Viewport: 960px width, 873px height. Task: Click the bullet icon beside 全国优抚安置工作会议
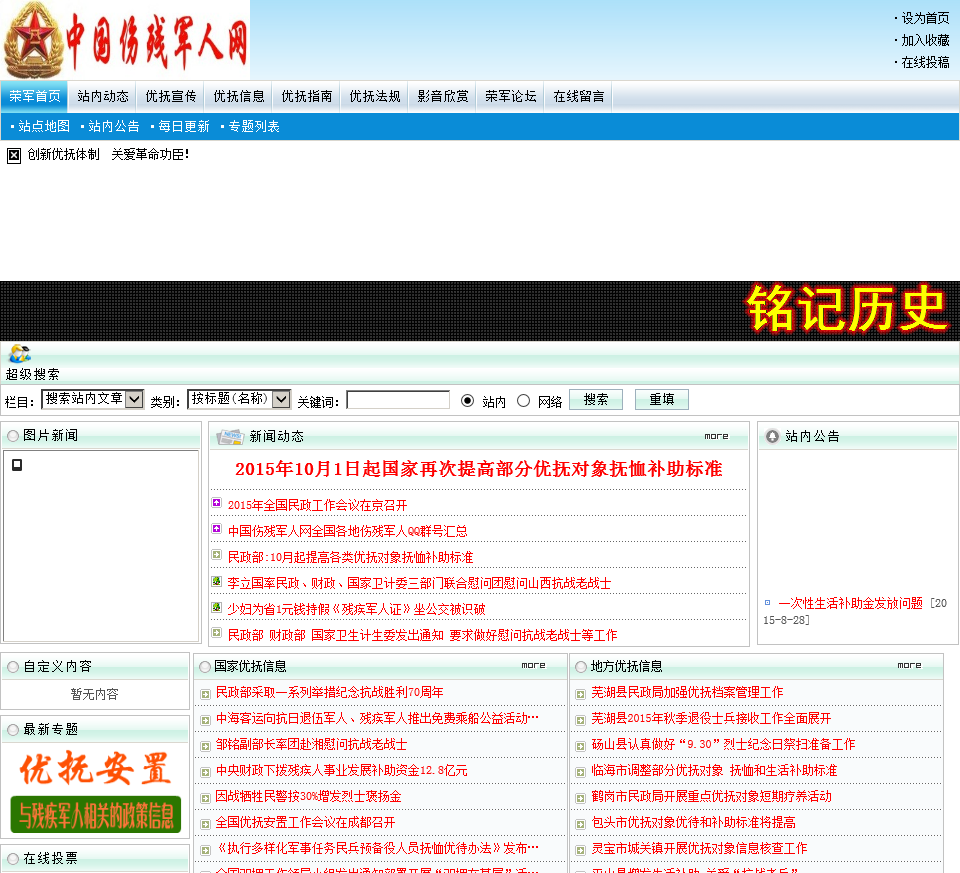[x=205, y=824]
